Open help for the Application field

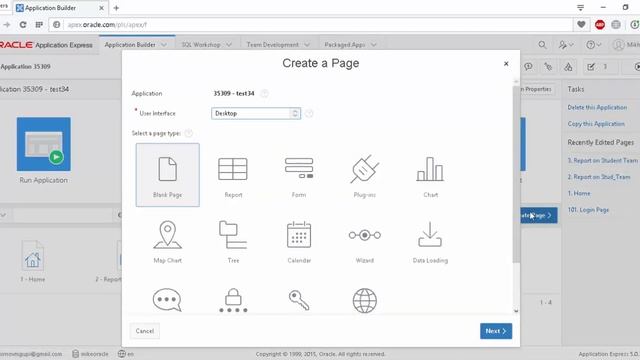point(264,93)
